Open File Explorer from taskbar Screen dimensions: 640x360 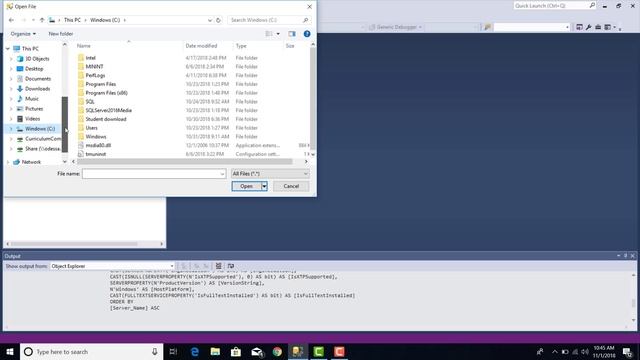[x=215, y=351]
